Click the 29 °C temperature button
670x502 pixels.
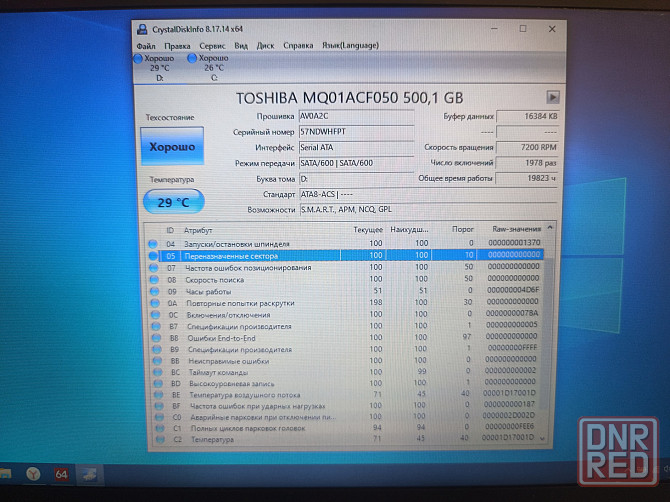pyautogui.click(x=173, y=202)
